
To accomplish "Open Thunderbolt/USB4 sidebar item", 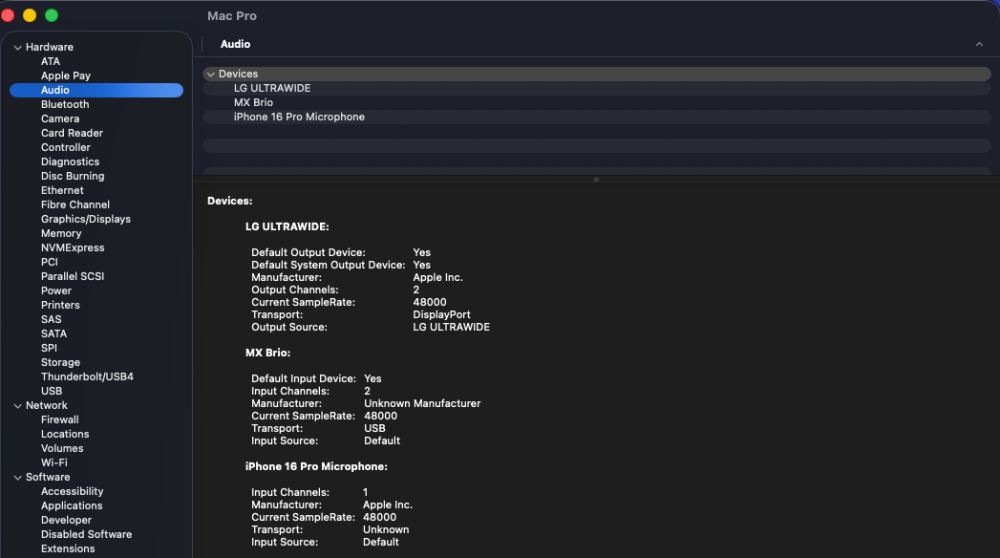I will click(87, 376).
